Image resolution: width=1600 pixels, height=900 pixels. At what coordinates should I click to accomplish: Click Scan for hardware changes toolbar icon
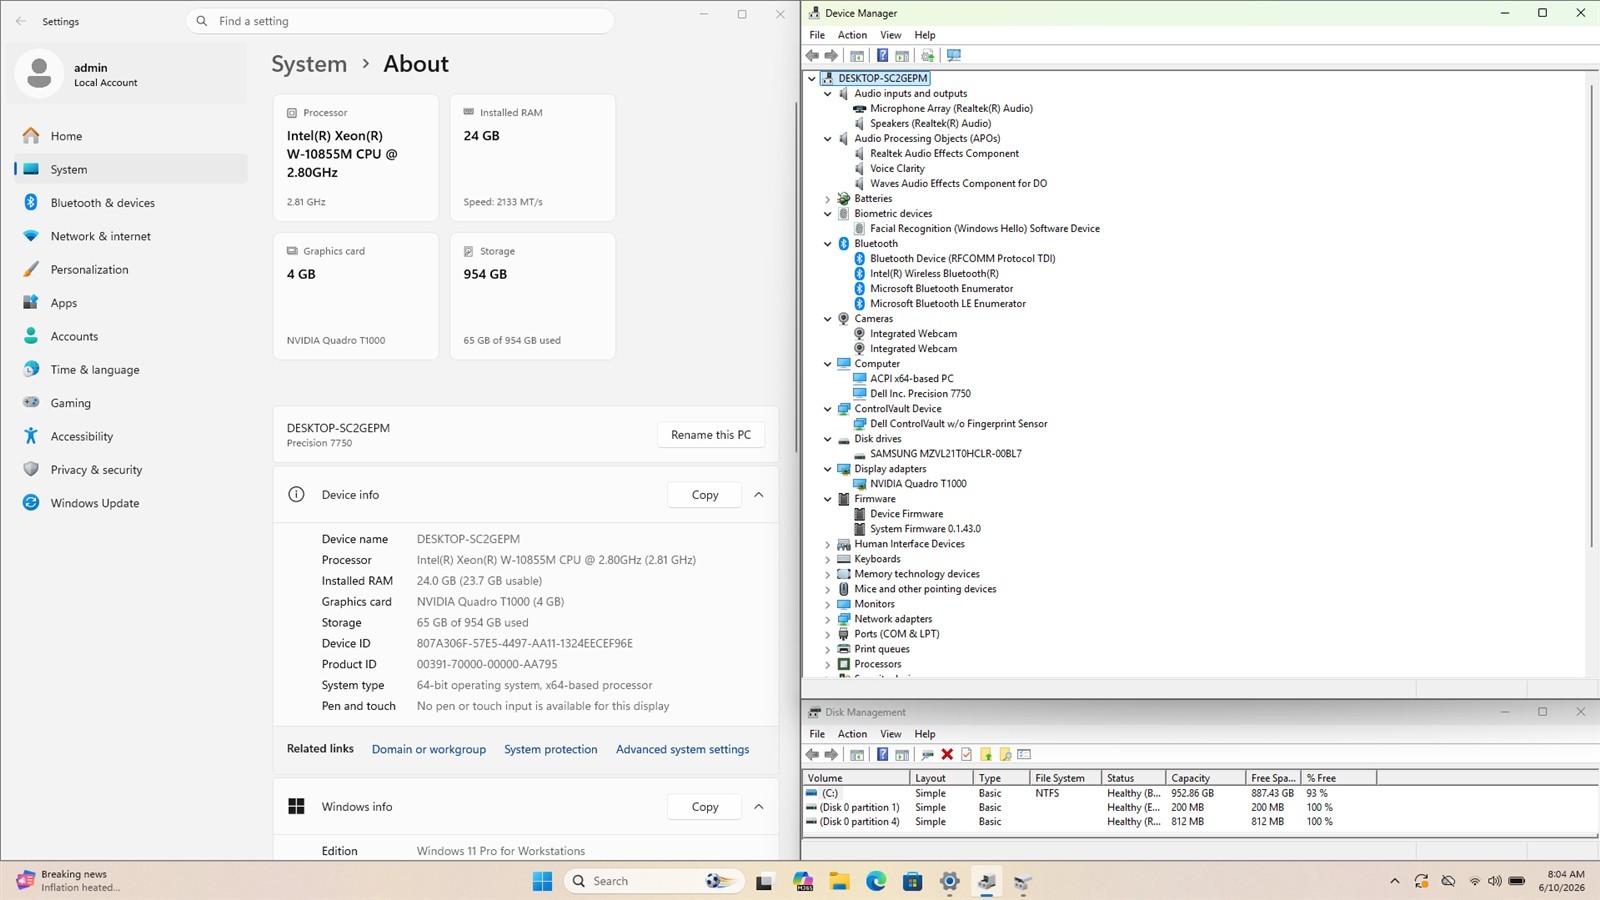954,55
